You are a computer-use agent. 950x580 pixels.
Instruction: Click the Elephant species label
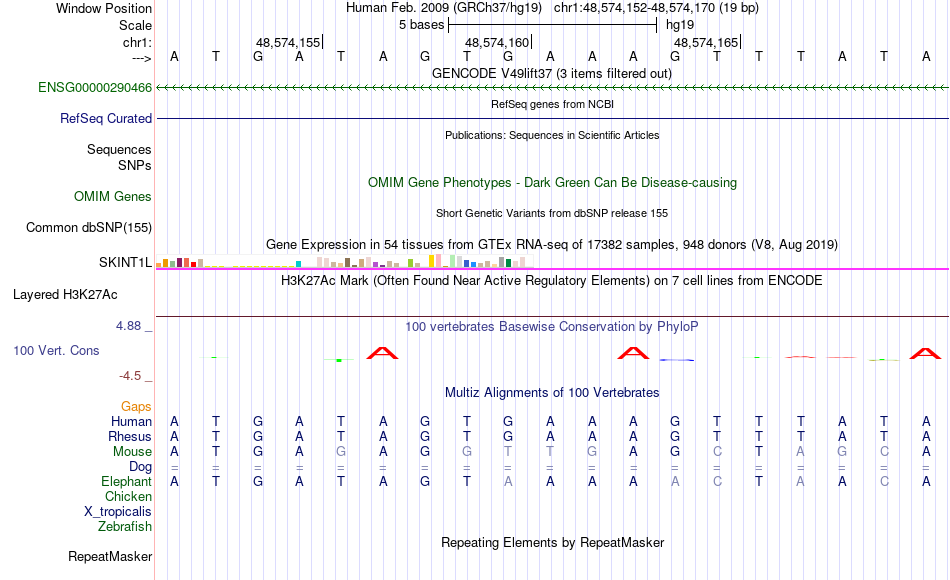127,481
